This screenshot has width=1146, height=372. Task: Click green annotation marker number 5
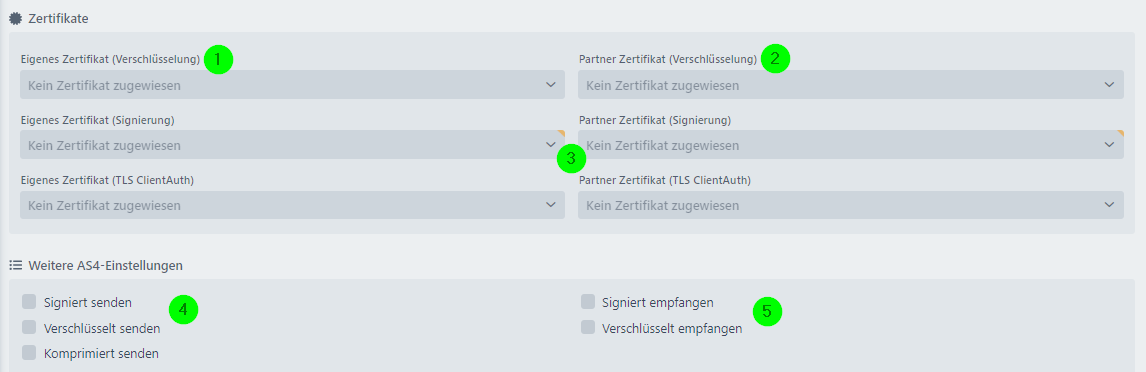click(x=767, y=311)
